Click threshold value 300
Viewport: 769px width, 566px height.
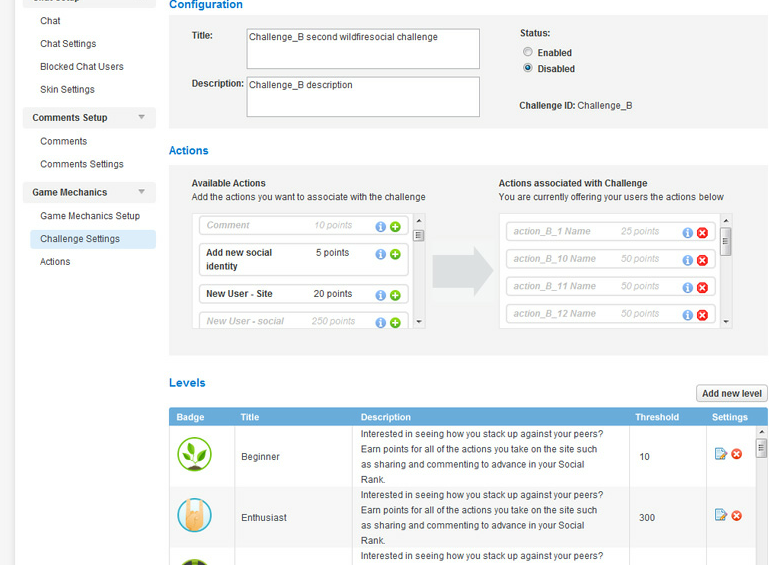pyautogui.click(x=647, y=517)
